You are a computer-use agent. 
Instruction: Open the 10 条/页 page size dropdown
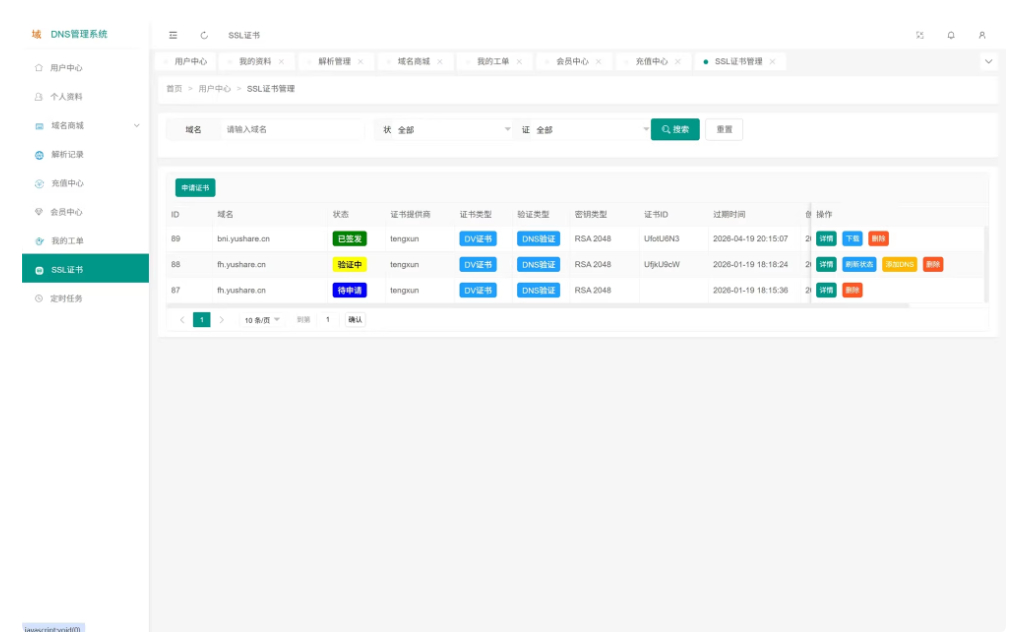coord(263,320)
